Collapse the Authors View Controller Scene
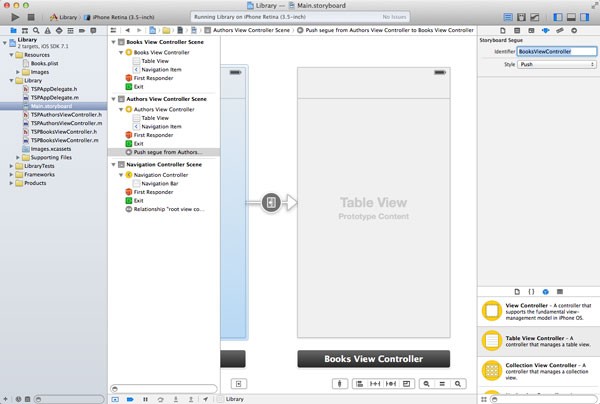600x404 pixels. coord(114,99)
